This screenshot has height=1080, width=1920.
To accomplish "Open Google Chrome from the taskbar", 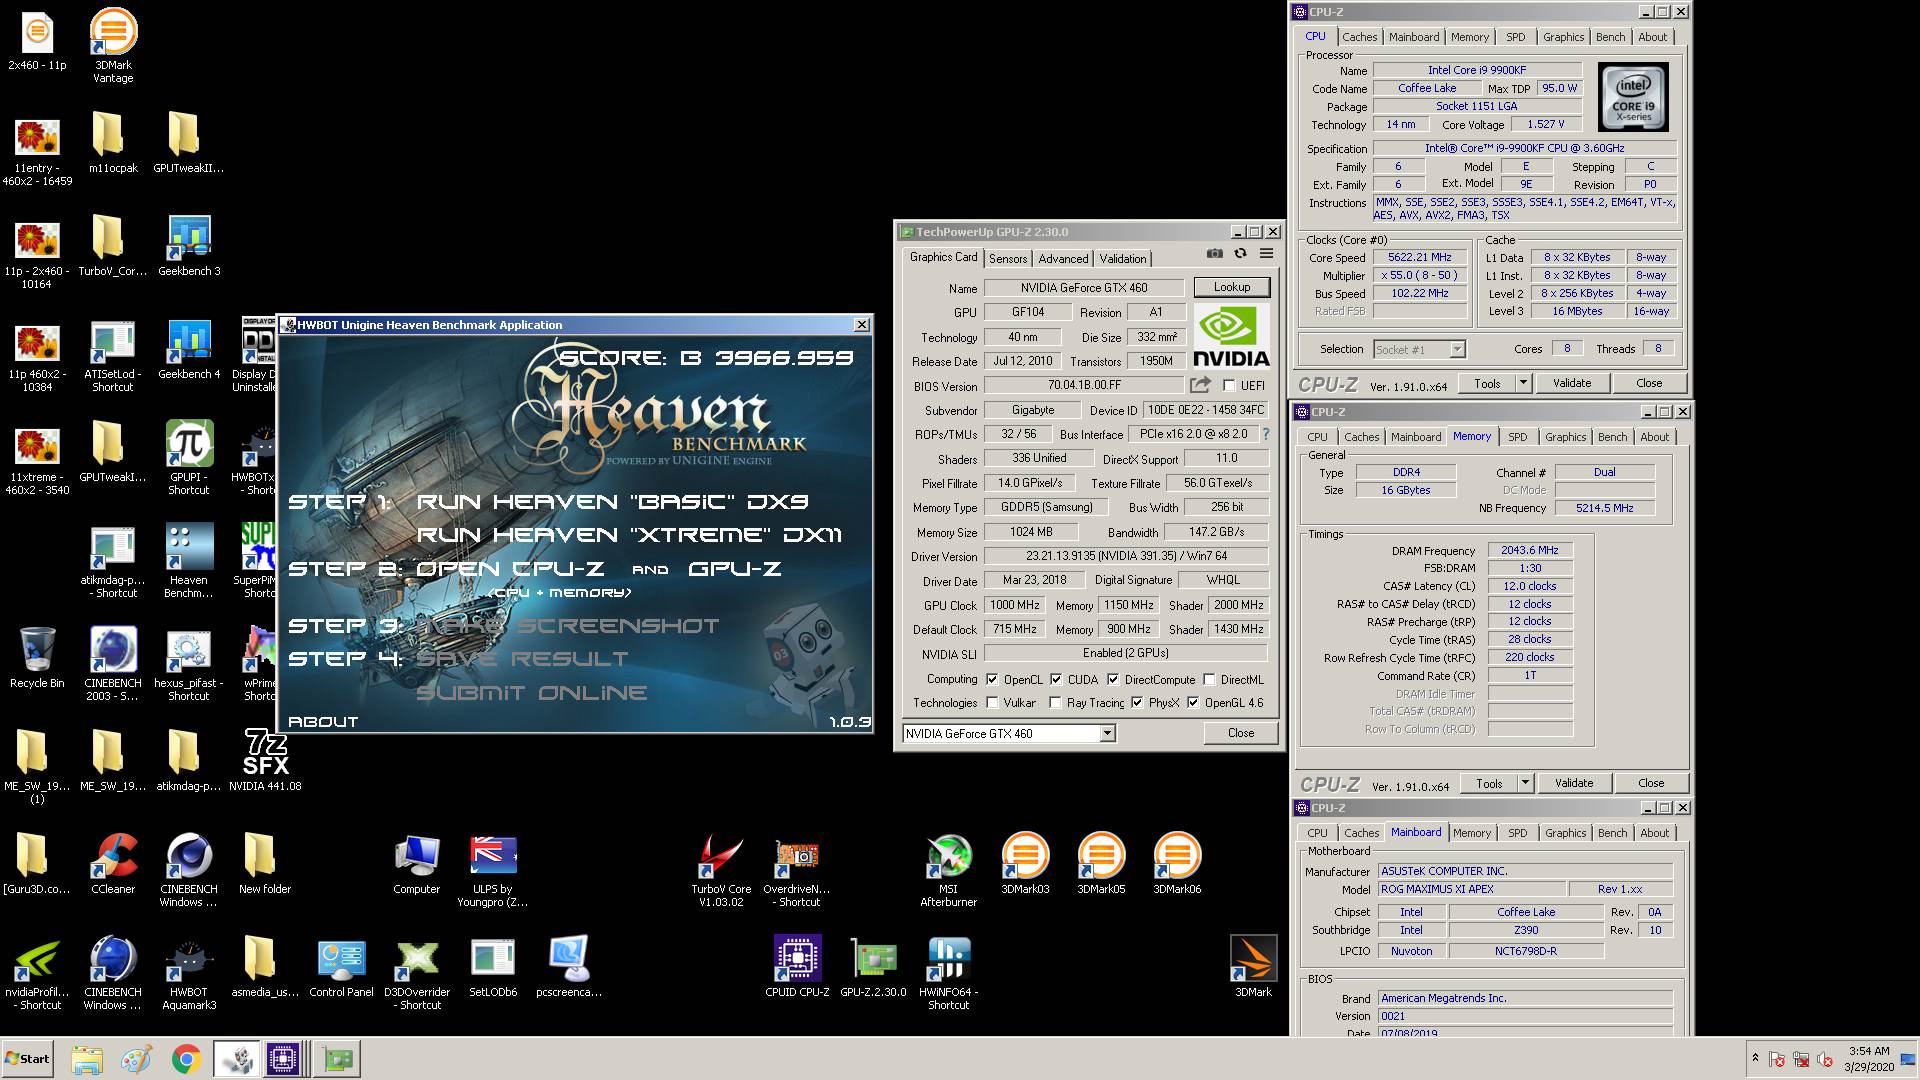I will point(186,1059).
